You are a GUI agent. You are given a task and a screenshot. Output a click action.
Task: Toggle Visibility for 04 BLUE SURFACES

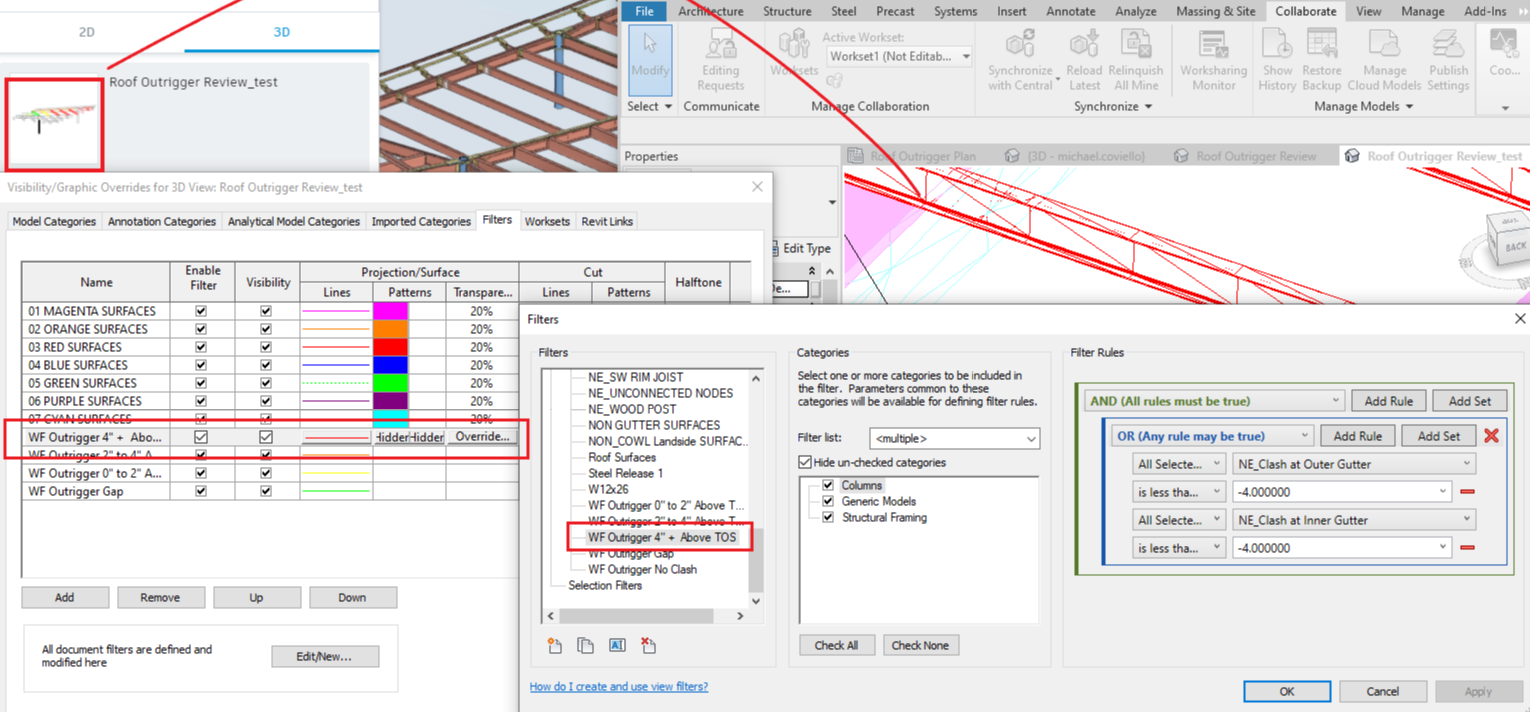tap(266, 365)
